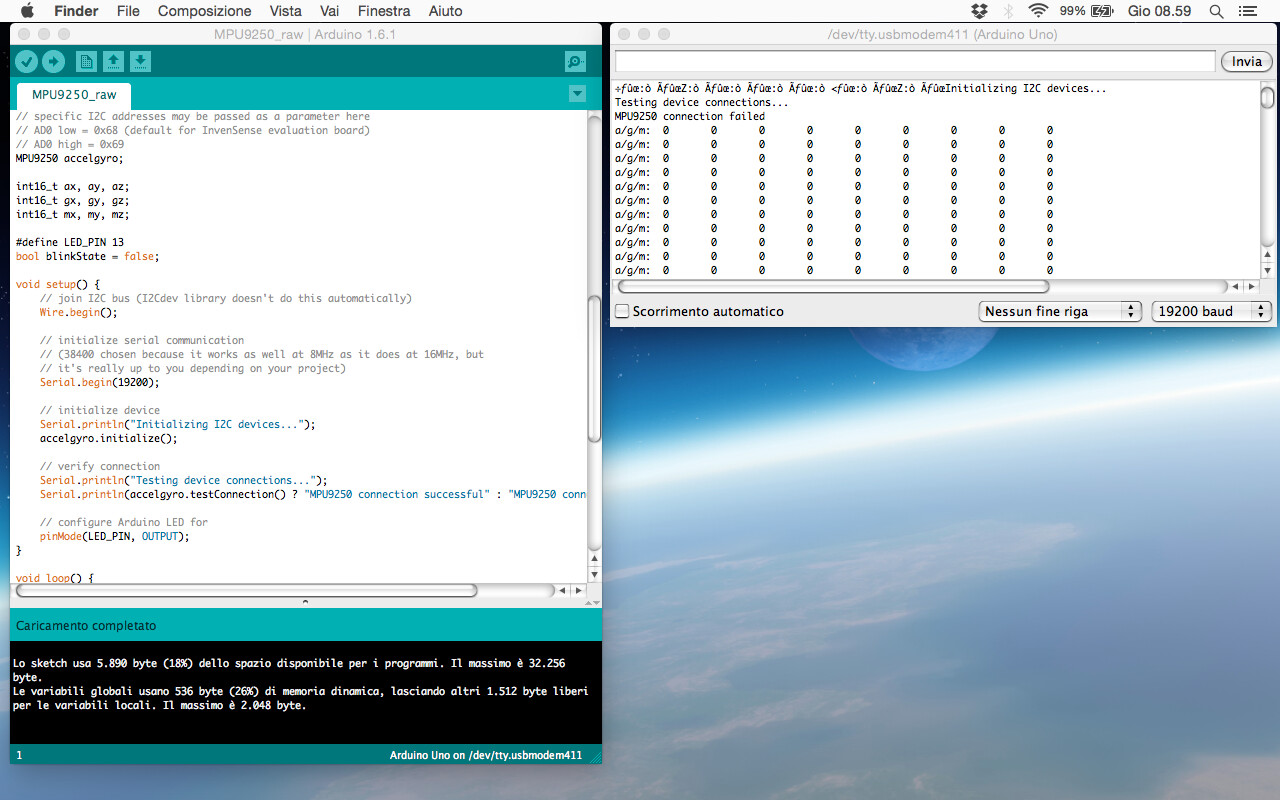Open the Nessun fine riga dropdown
The image size is (1280, 800).
pyautogui.click(x=1059, y=311)
